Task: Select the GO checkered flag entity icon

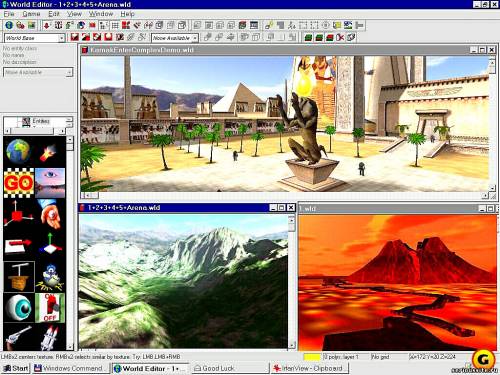Action: pyautogui.click(x=19, y=183)
